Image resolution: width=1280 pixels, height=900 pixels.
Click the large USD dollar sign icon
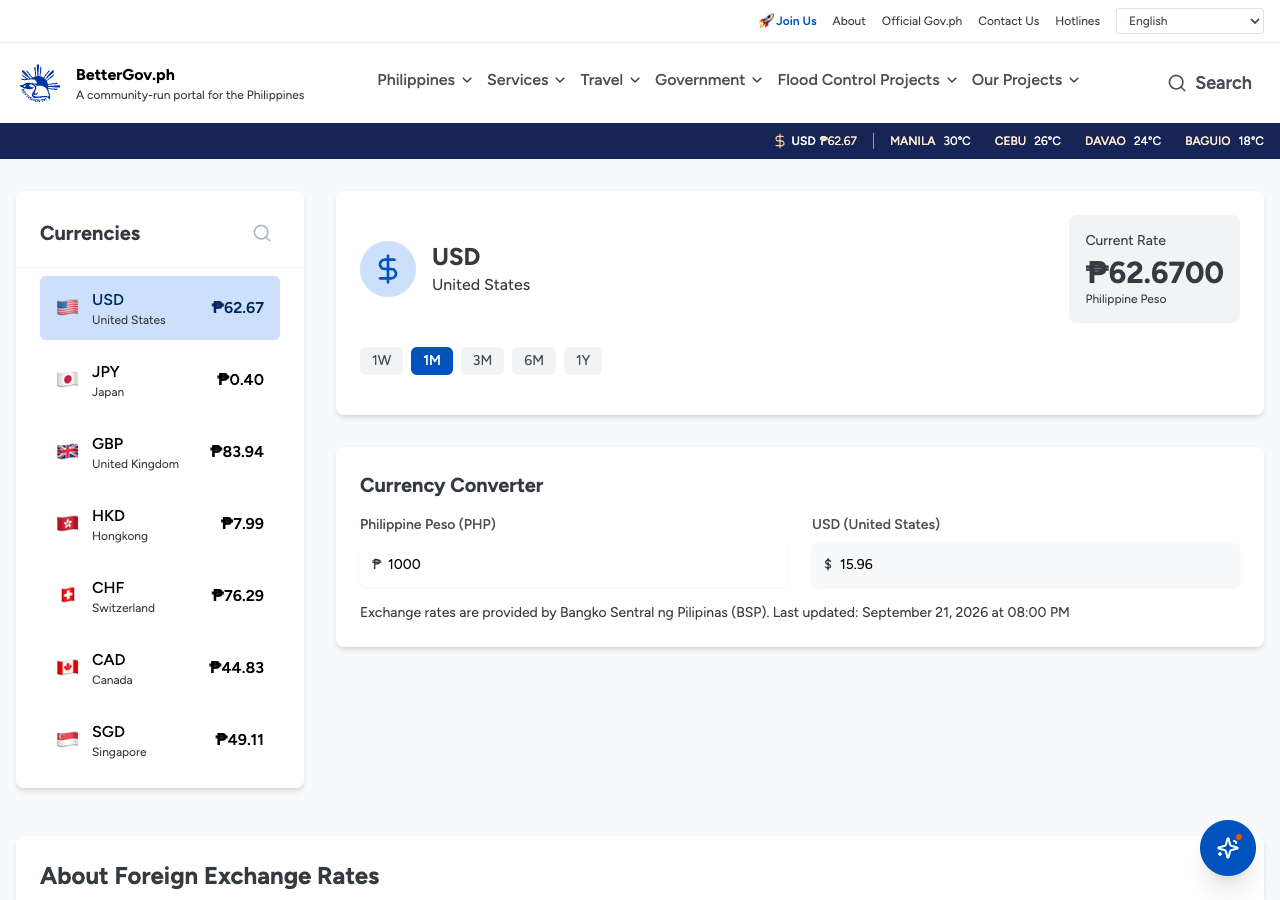[x=388, y=269]
